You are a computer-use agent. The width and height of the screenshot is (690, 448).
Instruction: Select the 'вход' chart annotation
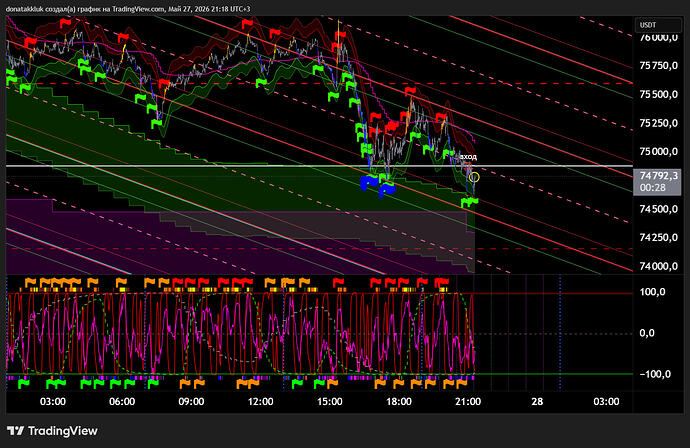point(468,157)
